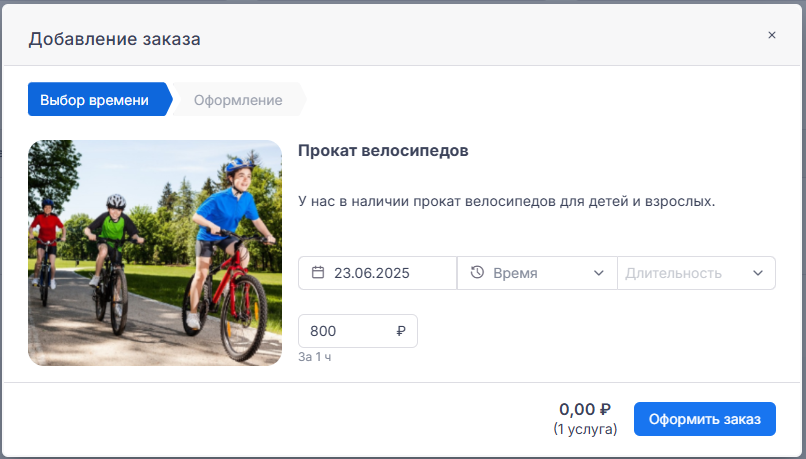The width and height of the screenshot is (806, 459).
Task: Click the Оформить заказ button
Action: pyautogui.click(x=705, y=419)
